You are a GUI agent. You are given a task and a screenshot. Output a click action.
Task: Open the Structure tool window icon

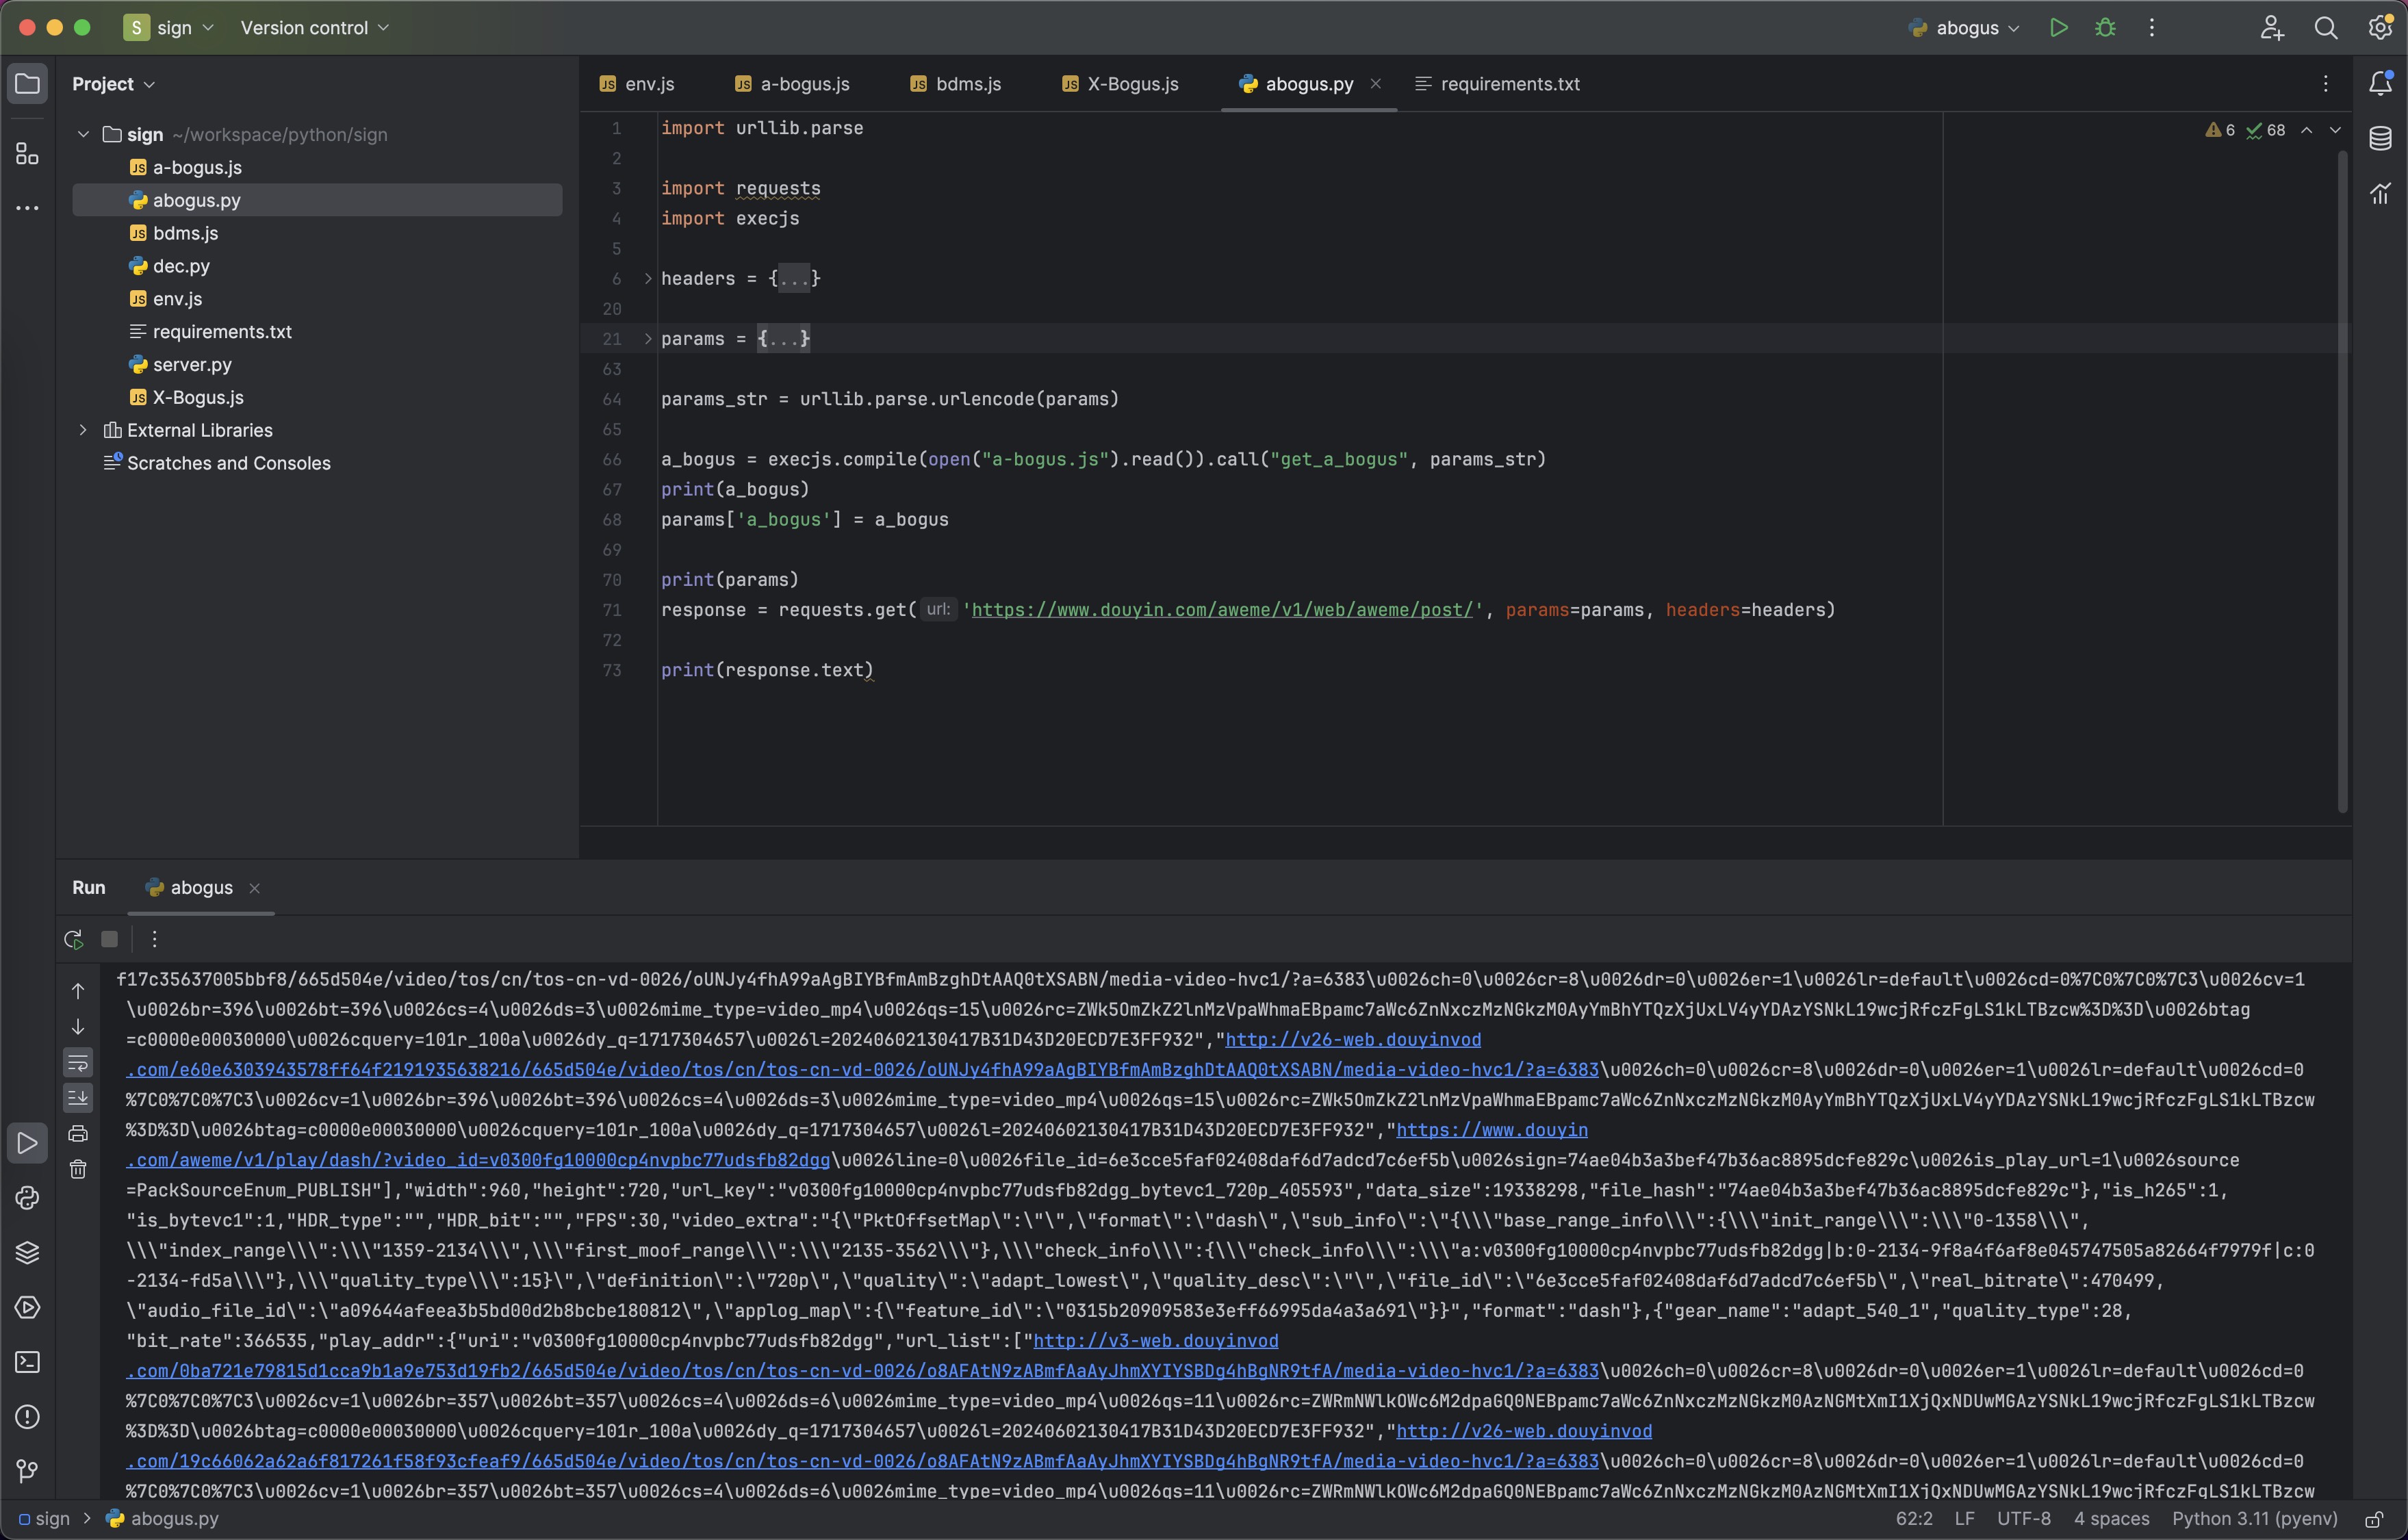pyautogui.click(x=27, y=154)
